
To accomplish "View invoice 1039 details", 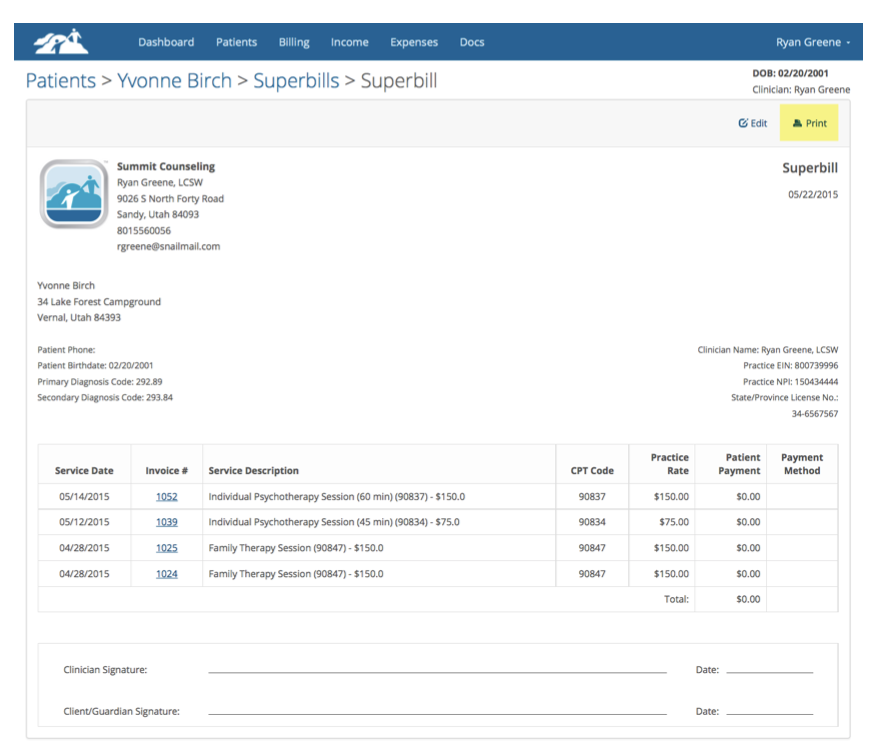I will (x=166, y=522).
